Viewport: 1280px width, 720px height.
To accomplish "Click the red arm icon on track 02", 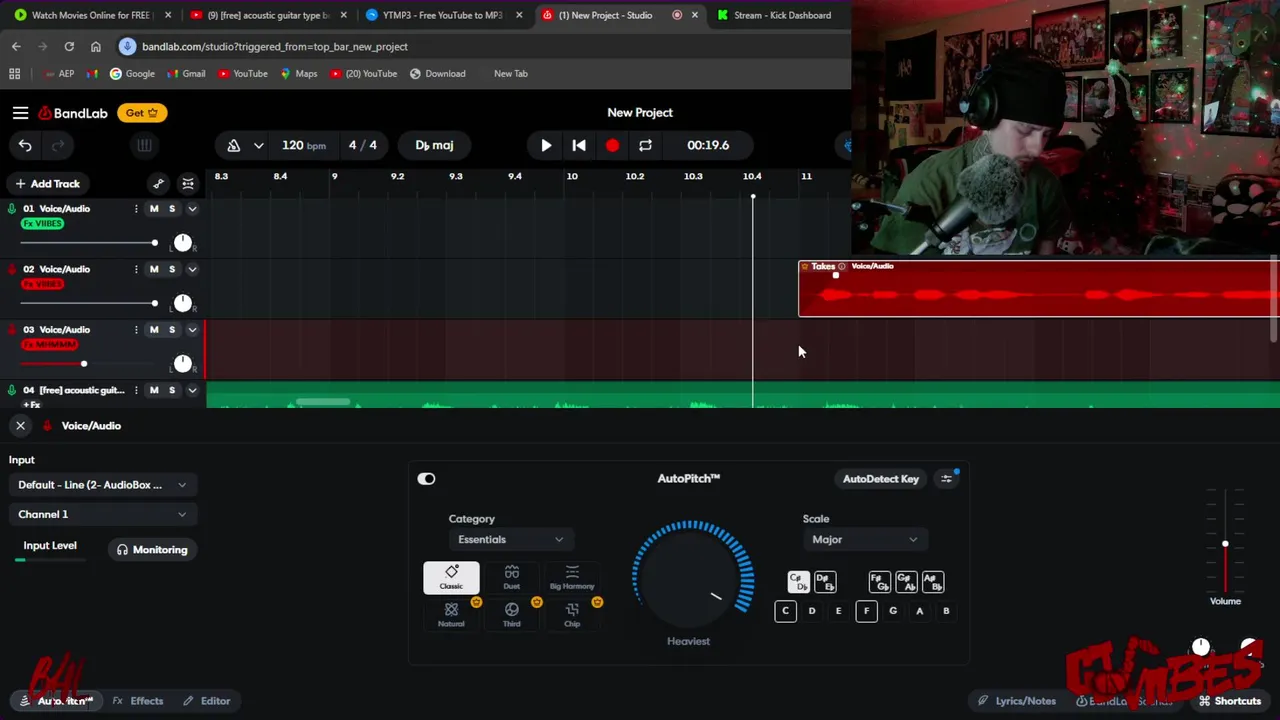I will 12,269.
